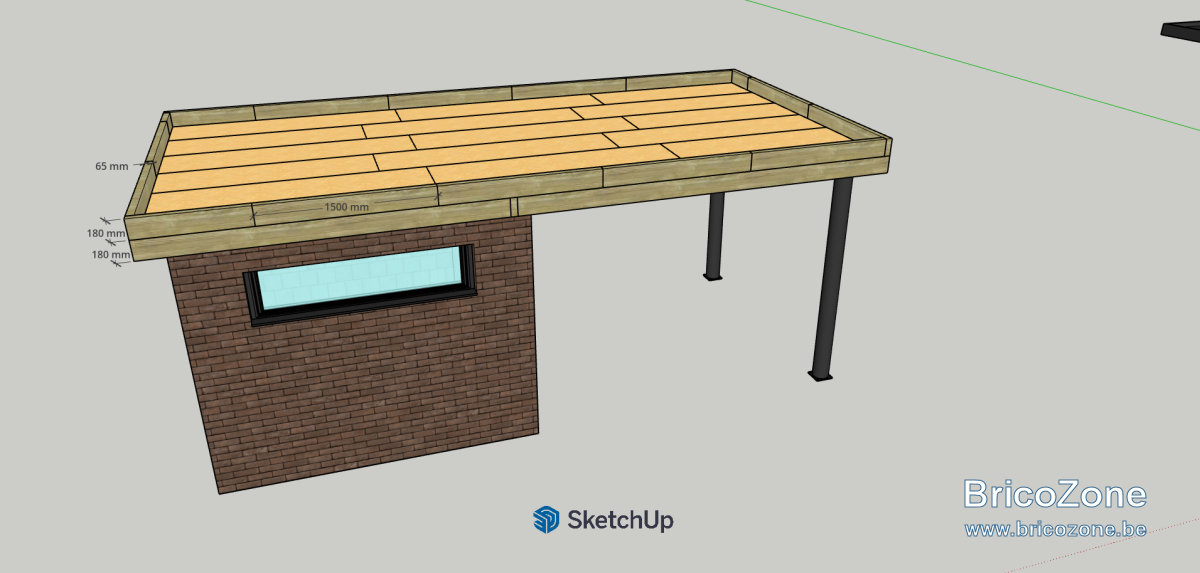Select the farther black steel post
This screenshot has height=573, width=1200.
pos(715,234)
